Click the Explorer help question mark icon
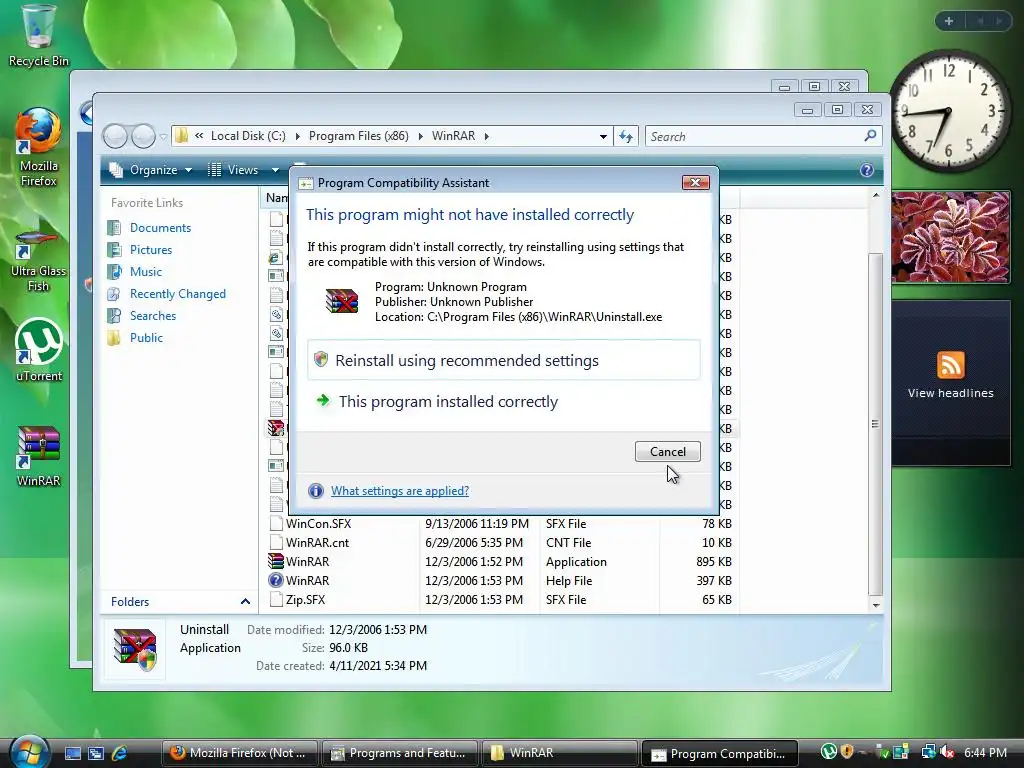 coord(867,170)
